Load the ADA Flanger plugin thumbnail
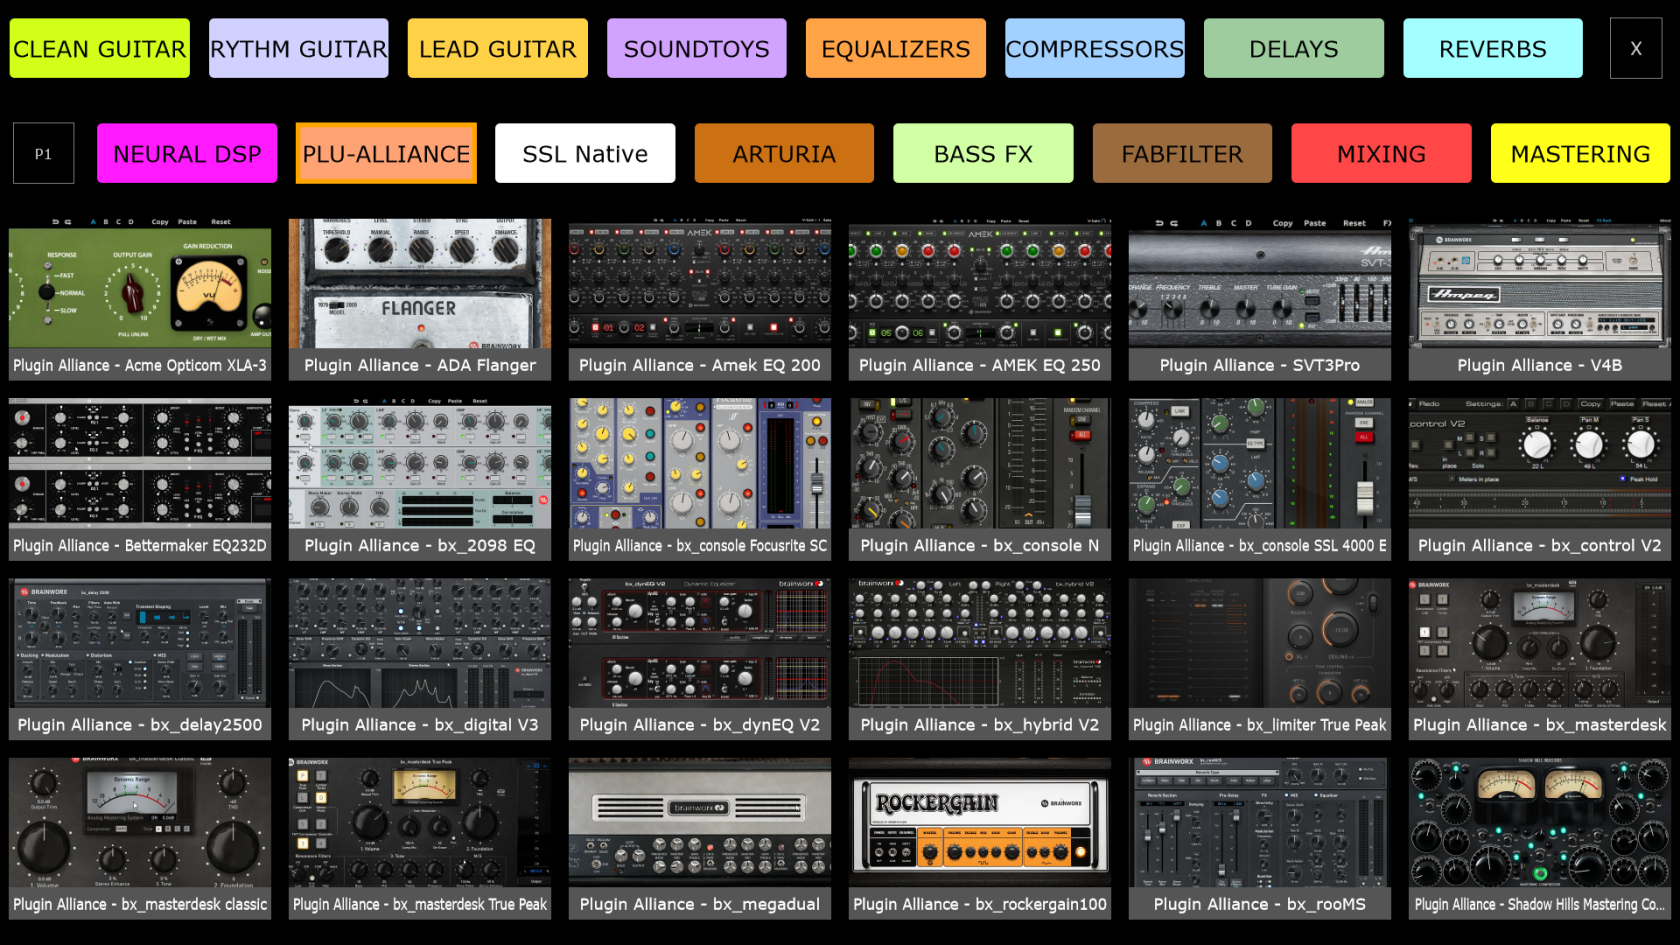The width and height of the screenshot is (1680, 945). click(420, 299)
